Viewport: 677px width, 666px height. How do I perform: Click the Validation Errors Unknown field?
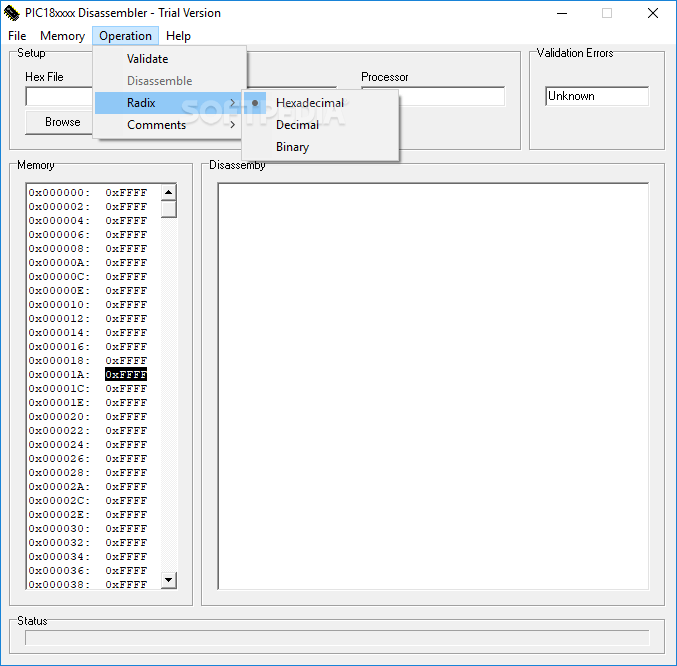(597, 96)
